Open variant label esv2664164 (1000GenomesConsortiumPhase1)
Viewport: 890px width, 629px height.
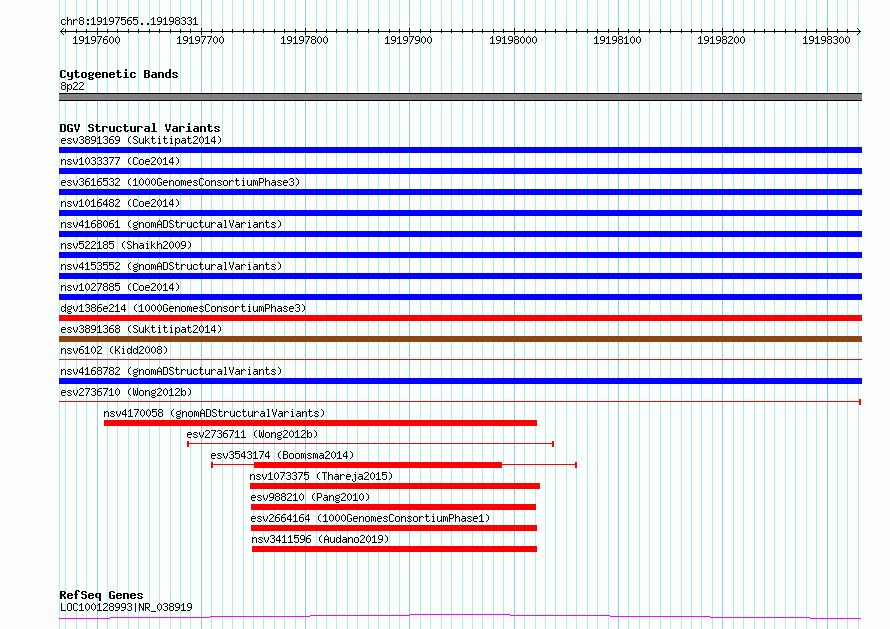[370, 518]
